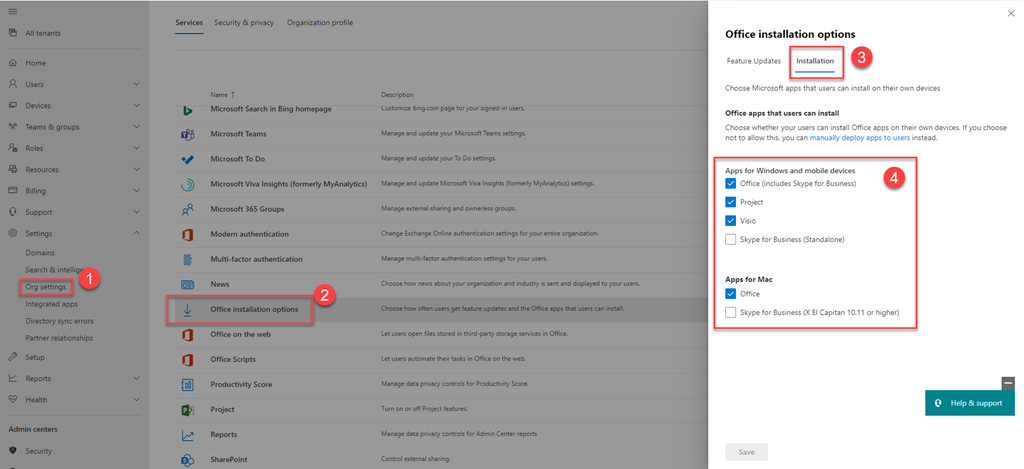Click the Reports chart icon in sidebar

pyautogui.click(x=12, y=378)
